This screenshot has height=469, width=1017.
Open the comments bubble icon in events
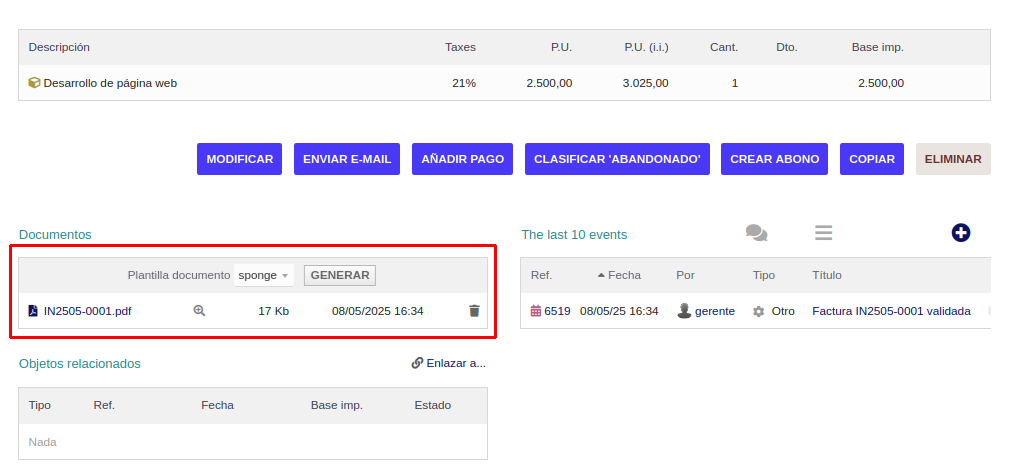point(756,233)
